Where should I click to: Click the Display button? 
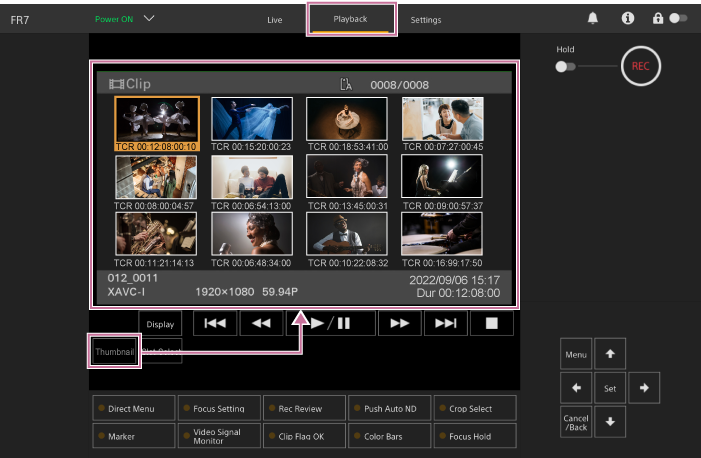[160, 324]
